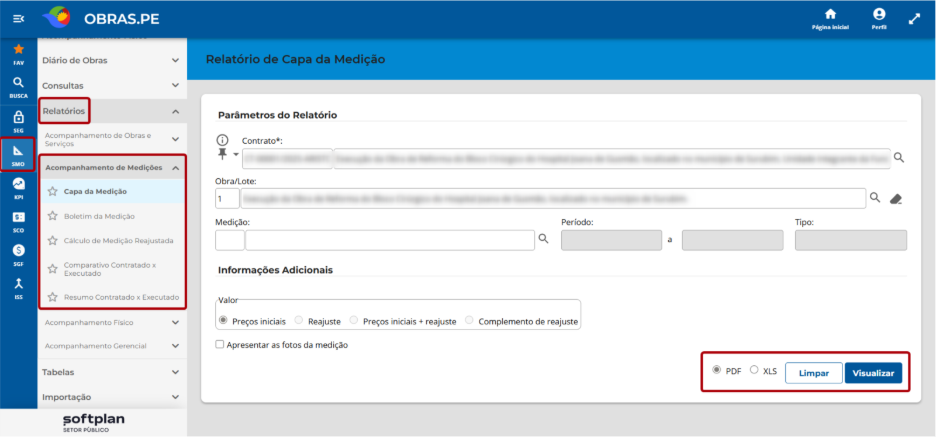The width and height of the screenshot is (936, 438).
Task: Favorite Boletim da Medição with its star
Action: click(53, 216)
